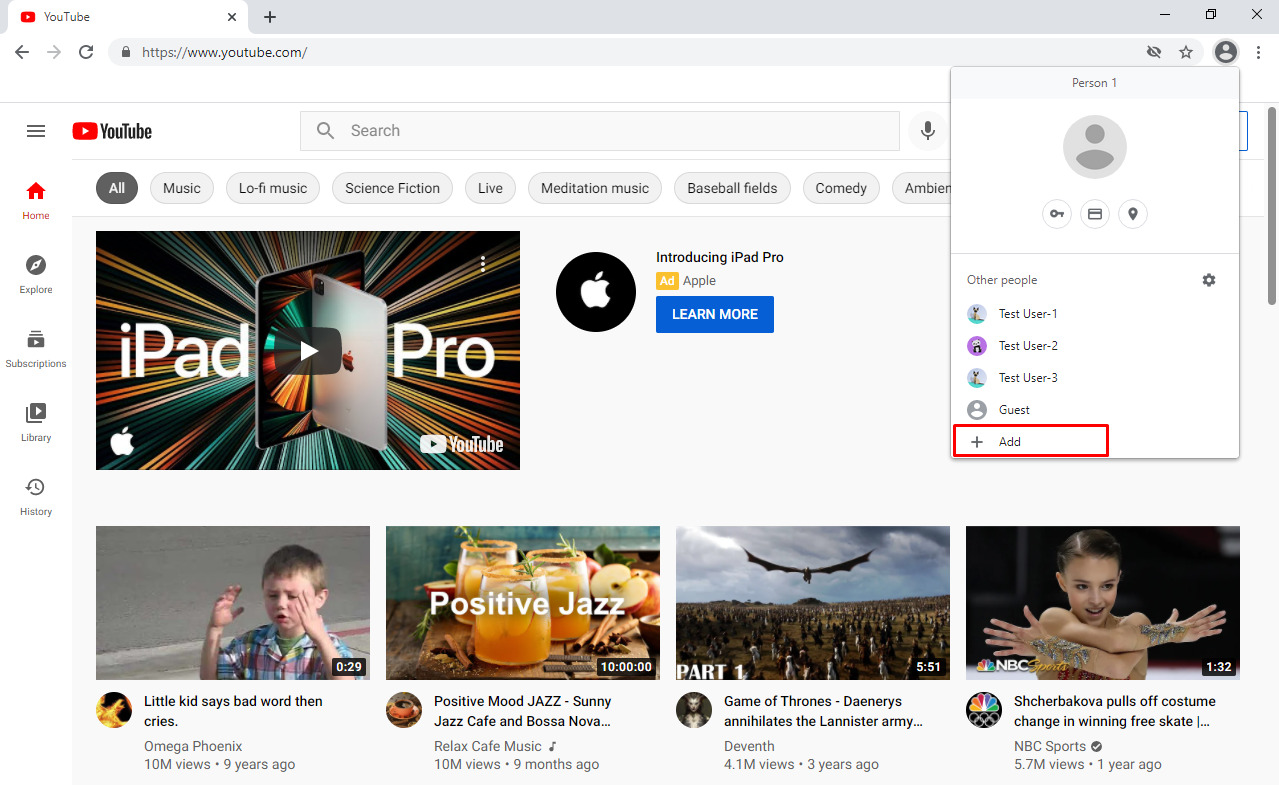Open the Game of Thrones video thumbnail
Image resolution: width=1279 pixels, height=785 pixels.
[813, 603]
